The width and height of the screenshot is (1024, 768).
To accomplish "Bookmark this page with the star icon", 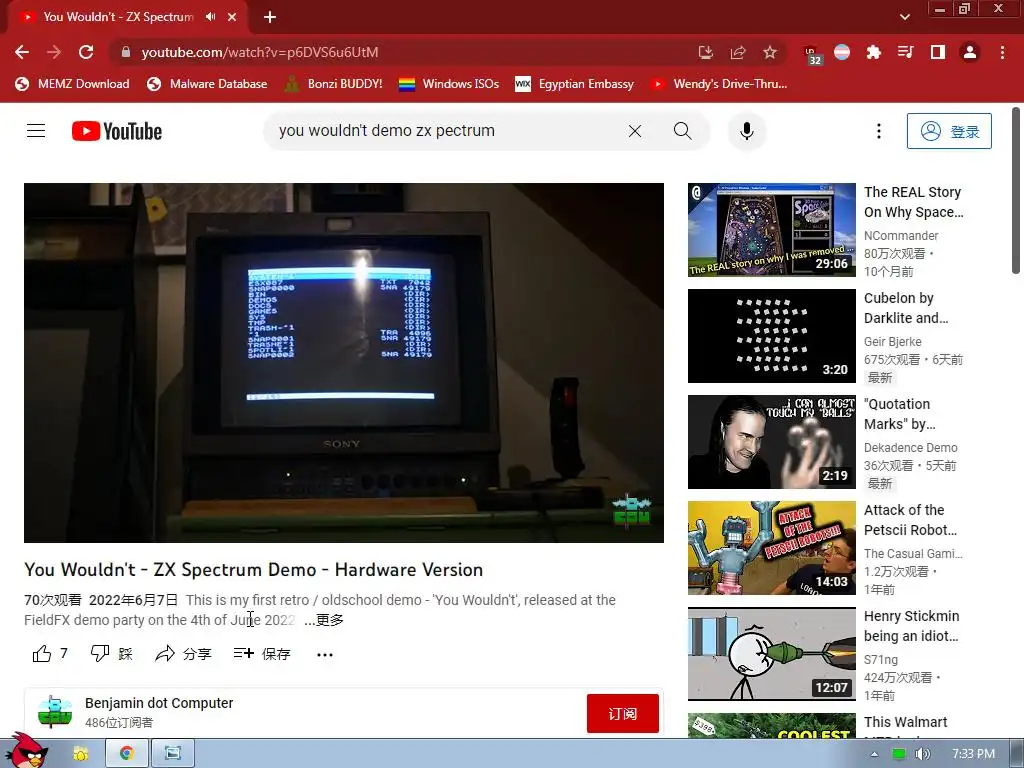I will 770,52.
